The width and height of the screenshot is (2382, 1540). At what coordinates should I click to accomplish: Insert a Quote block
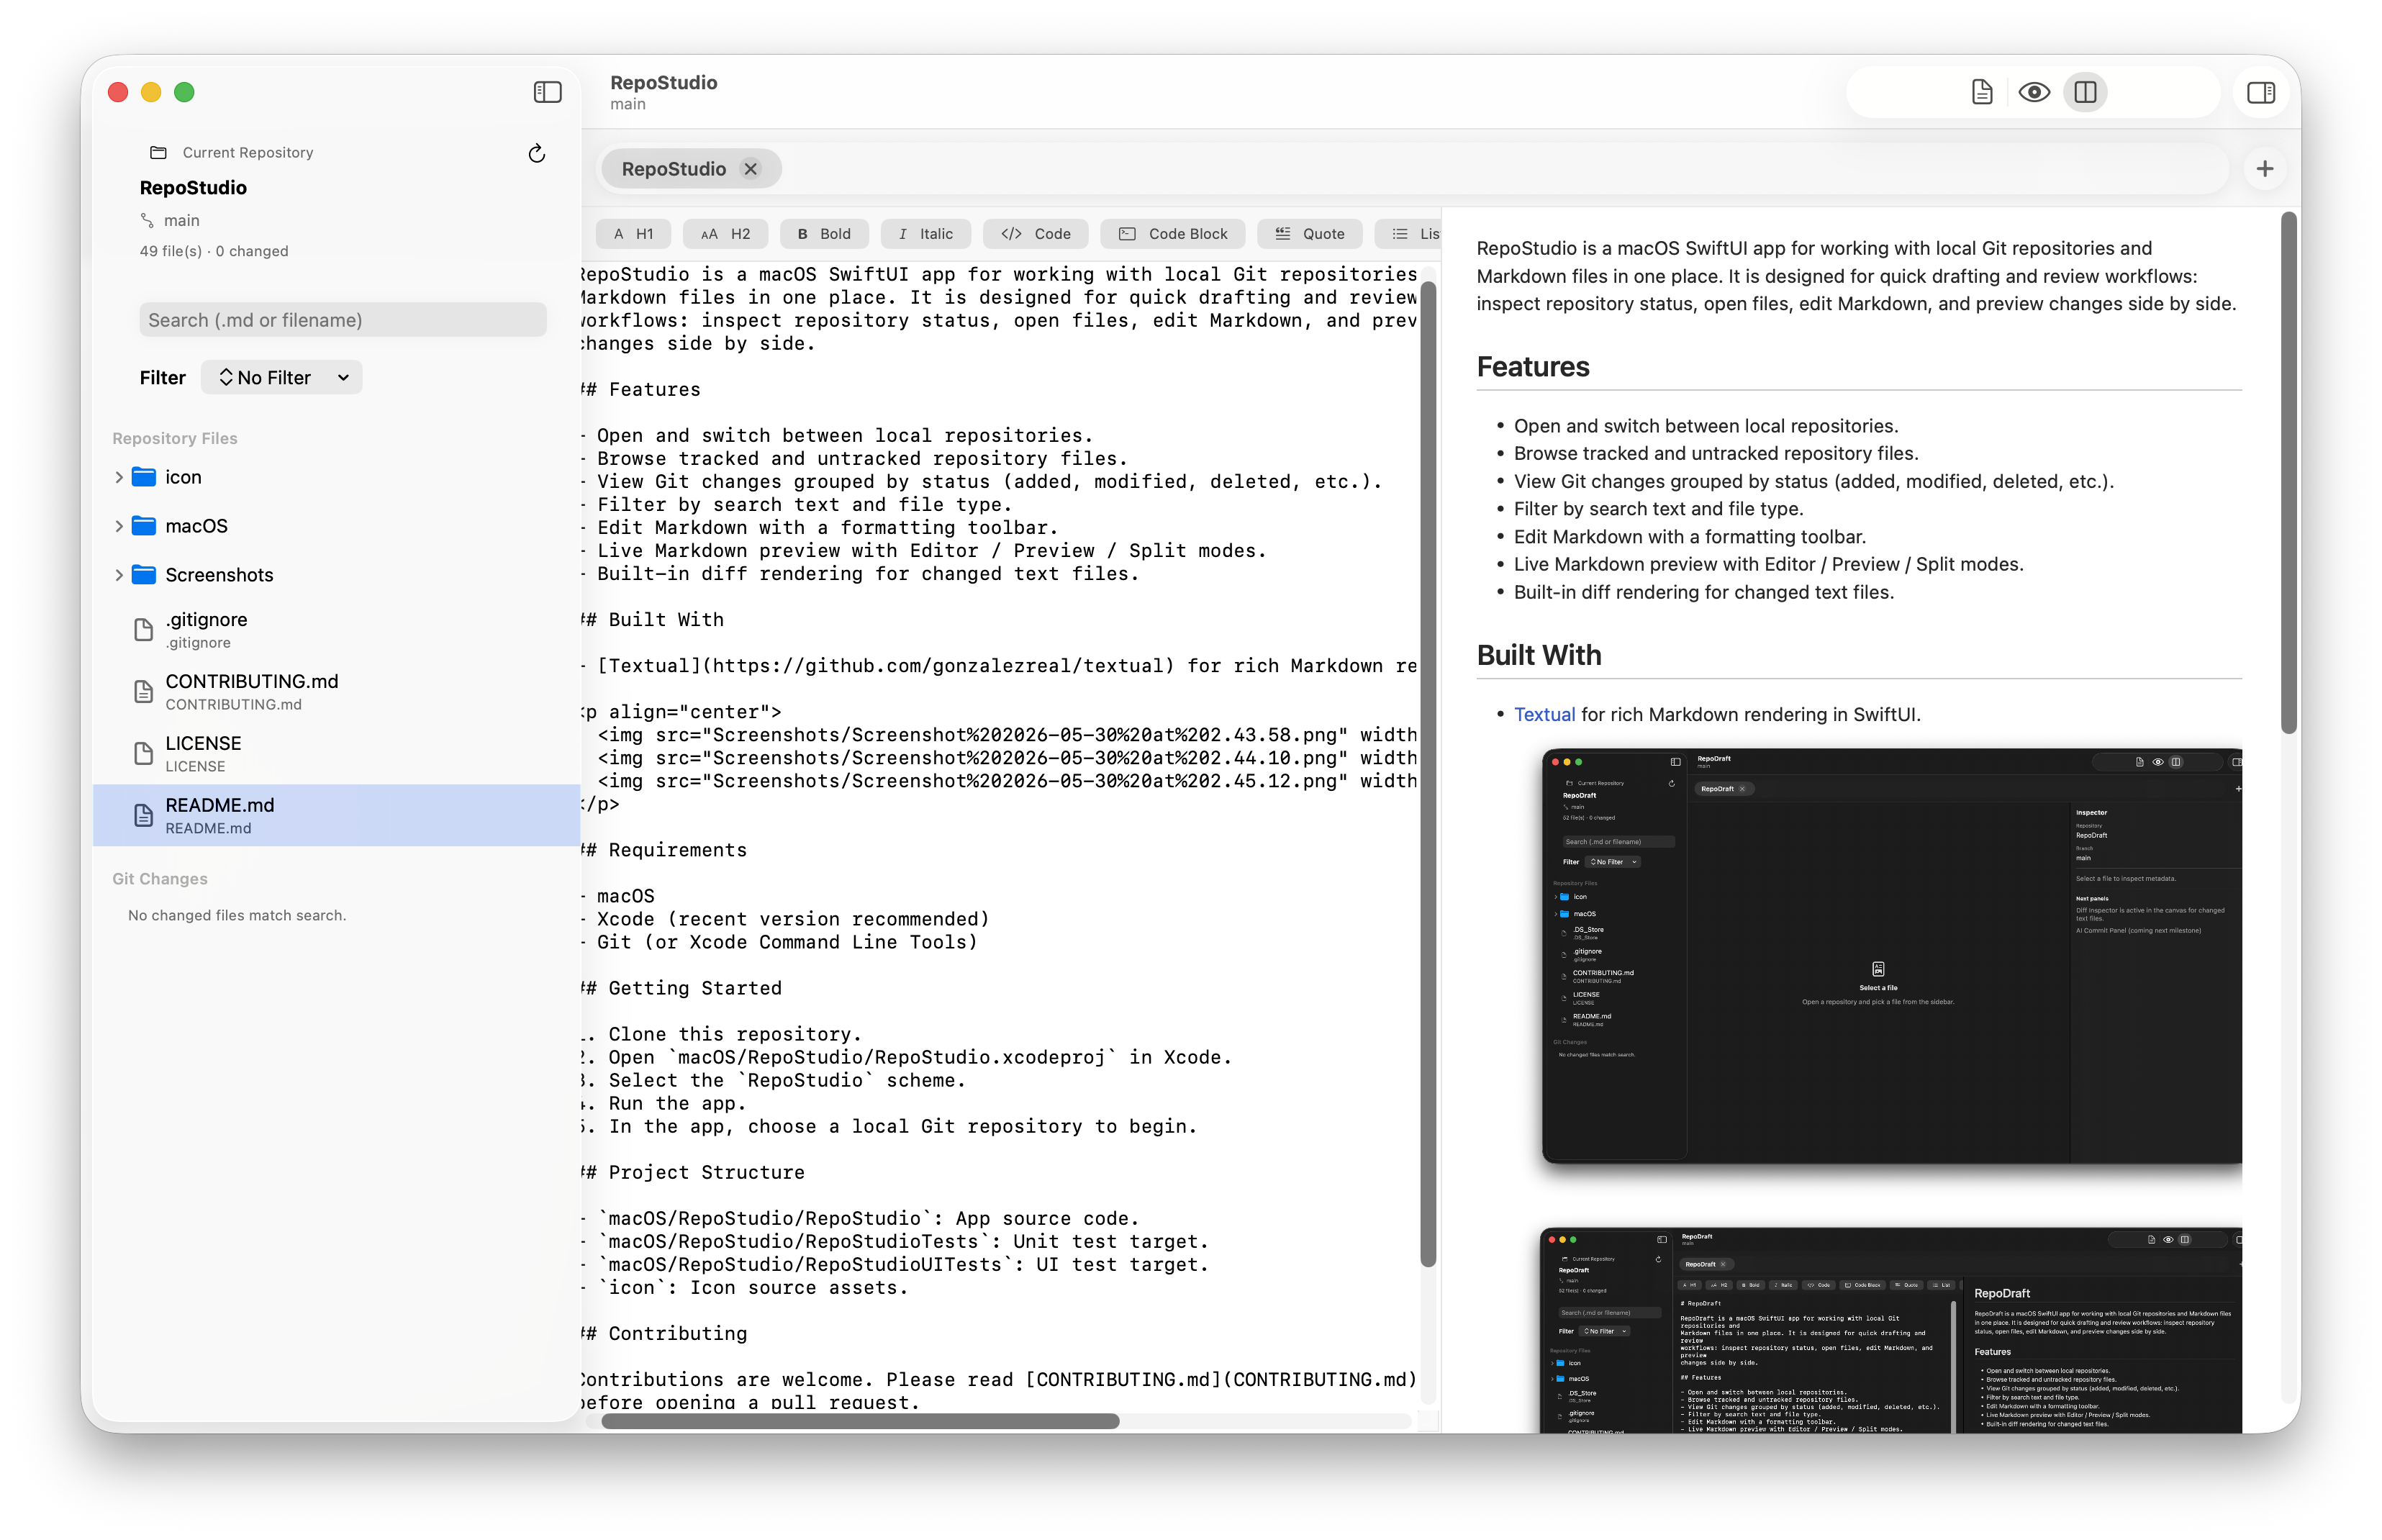(1309, 234)
